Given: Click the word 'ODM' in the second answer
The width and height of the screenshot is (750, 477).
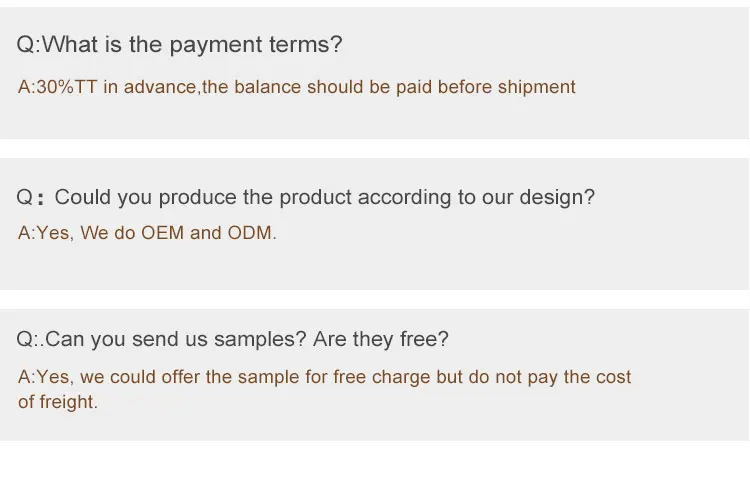Looking at the screenshot, I should click(251, 233).
